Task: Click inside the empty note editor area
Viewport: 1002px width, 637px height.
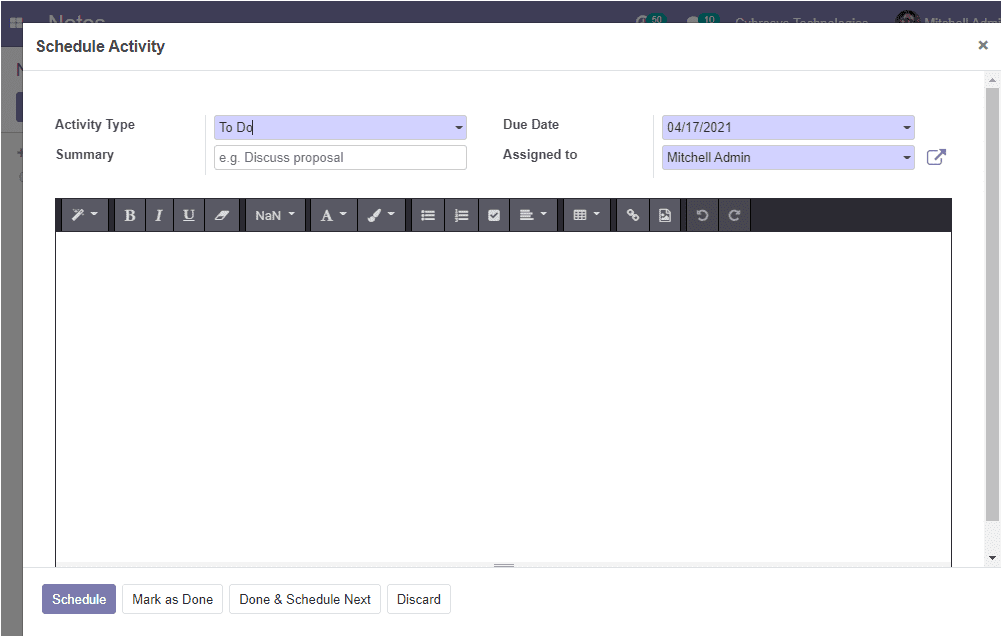Action: click(x=503, y=397)
